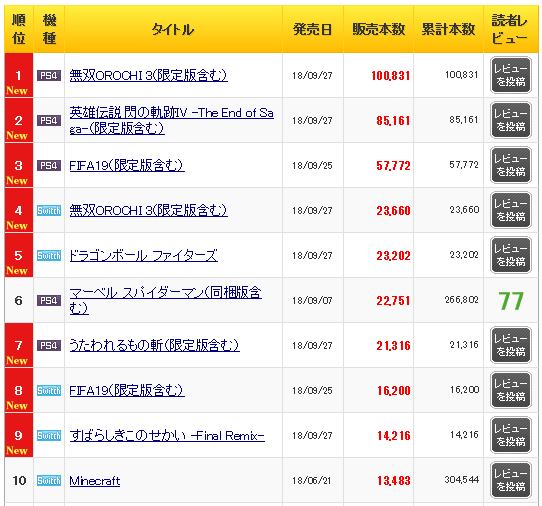The width and height of the screenshot is (542, 506).
Task: Click the PS4 icon in rank 3 FIFA19 row
Action: click(x=49, y=165)
